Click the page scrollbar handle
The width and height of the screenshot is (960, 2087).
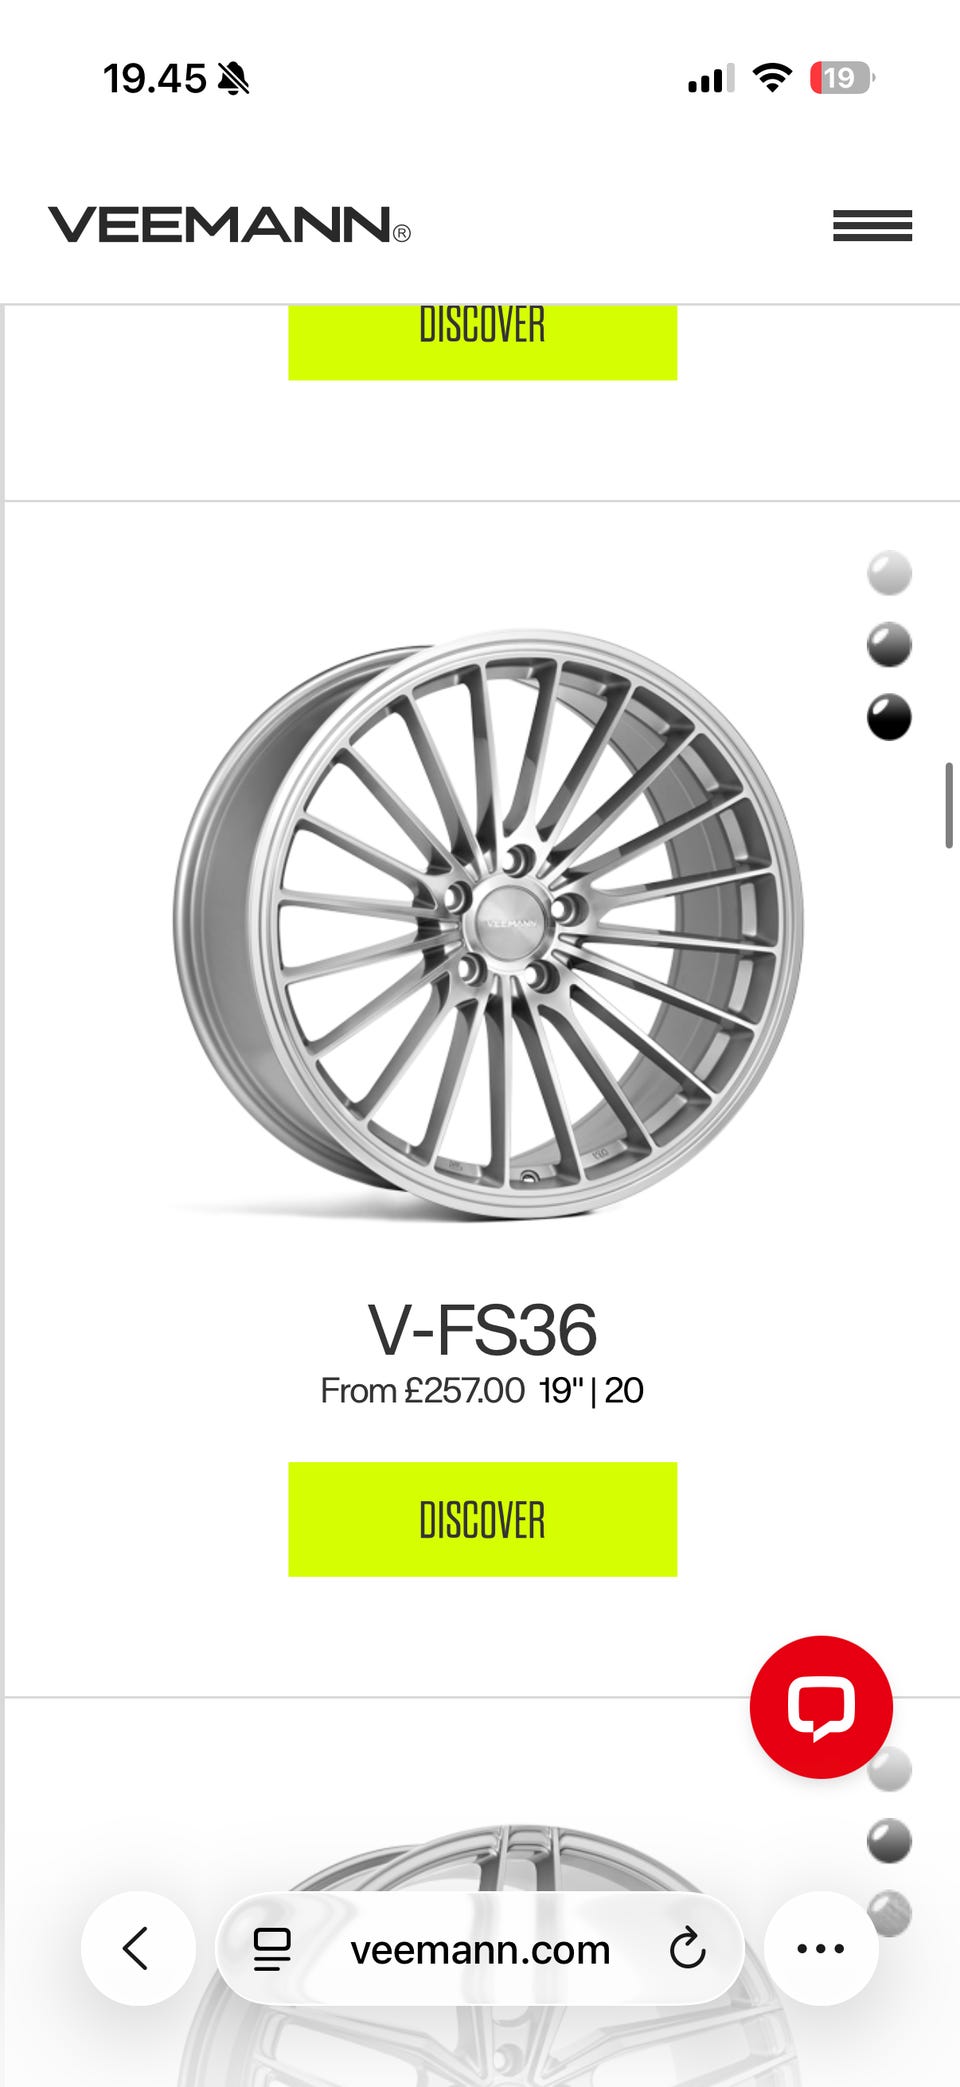tap(949, 805)
